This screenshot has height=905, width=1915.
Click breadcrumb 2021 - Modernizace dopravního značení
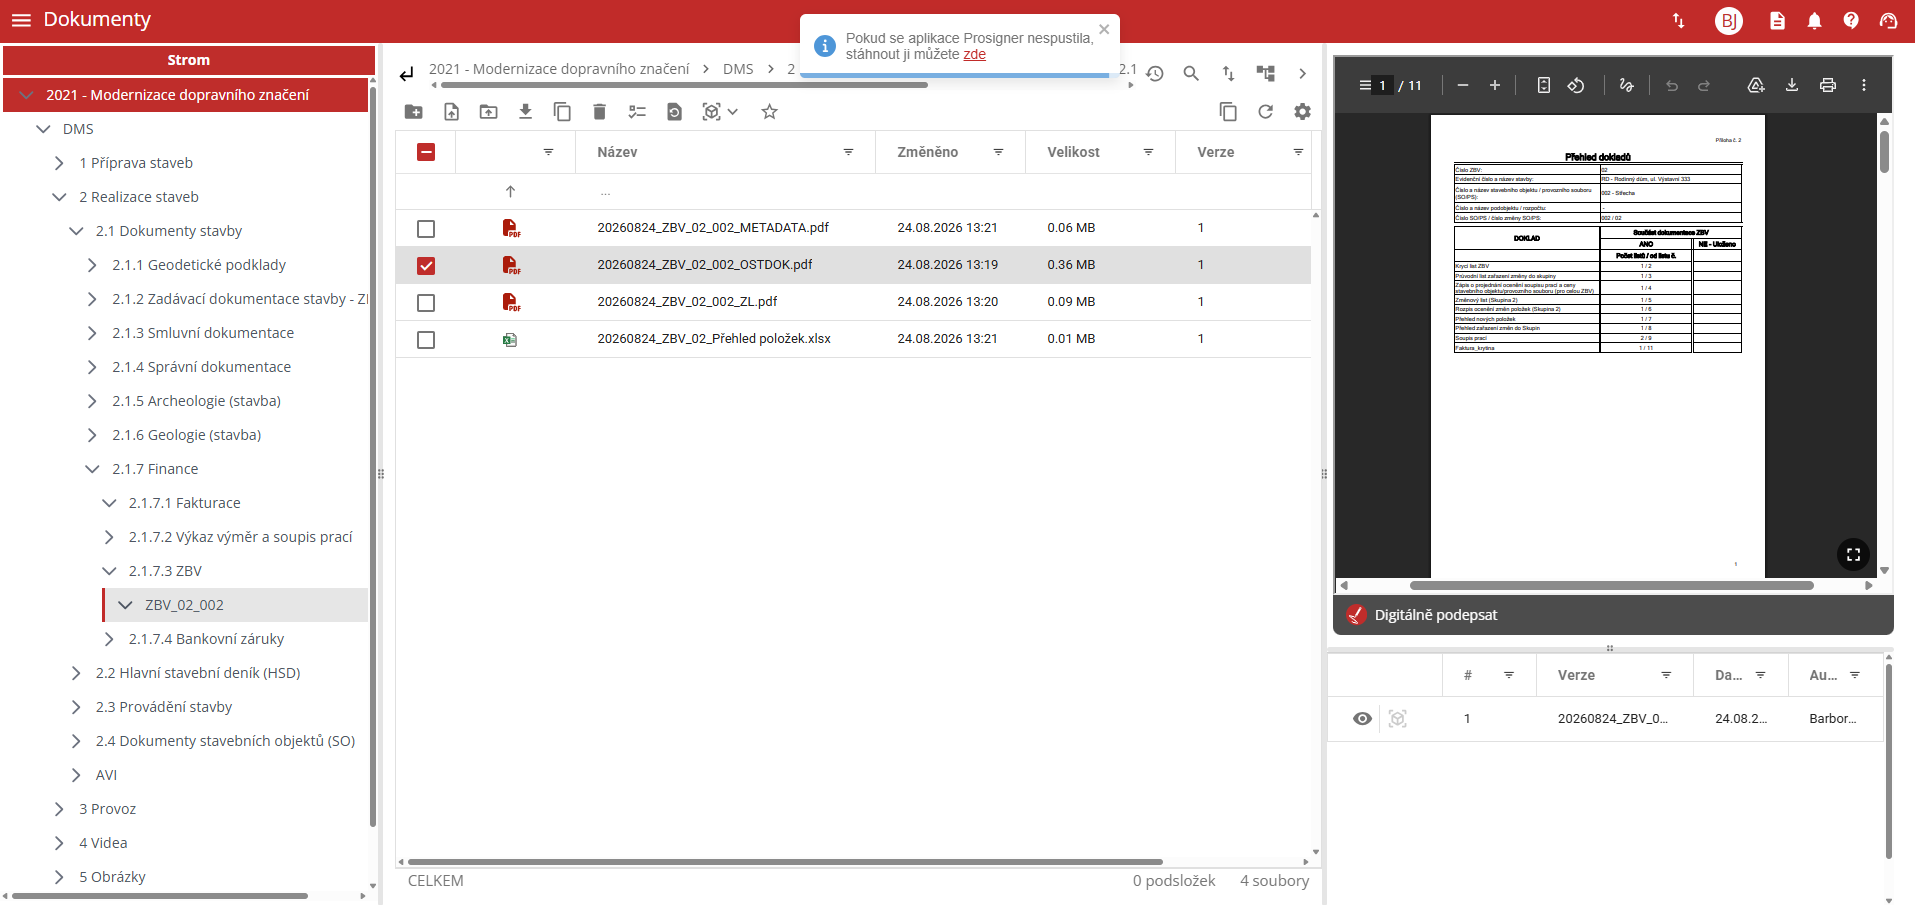pyautogui.click(x=559, y=69)
